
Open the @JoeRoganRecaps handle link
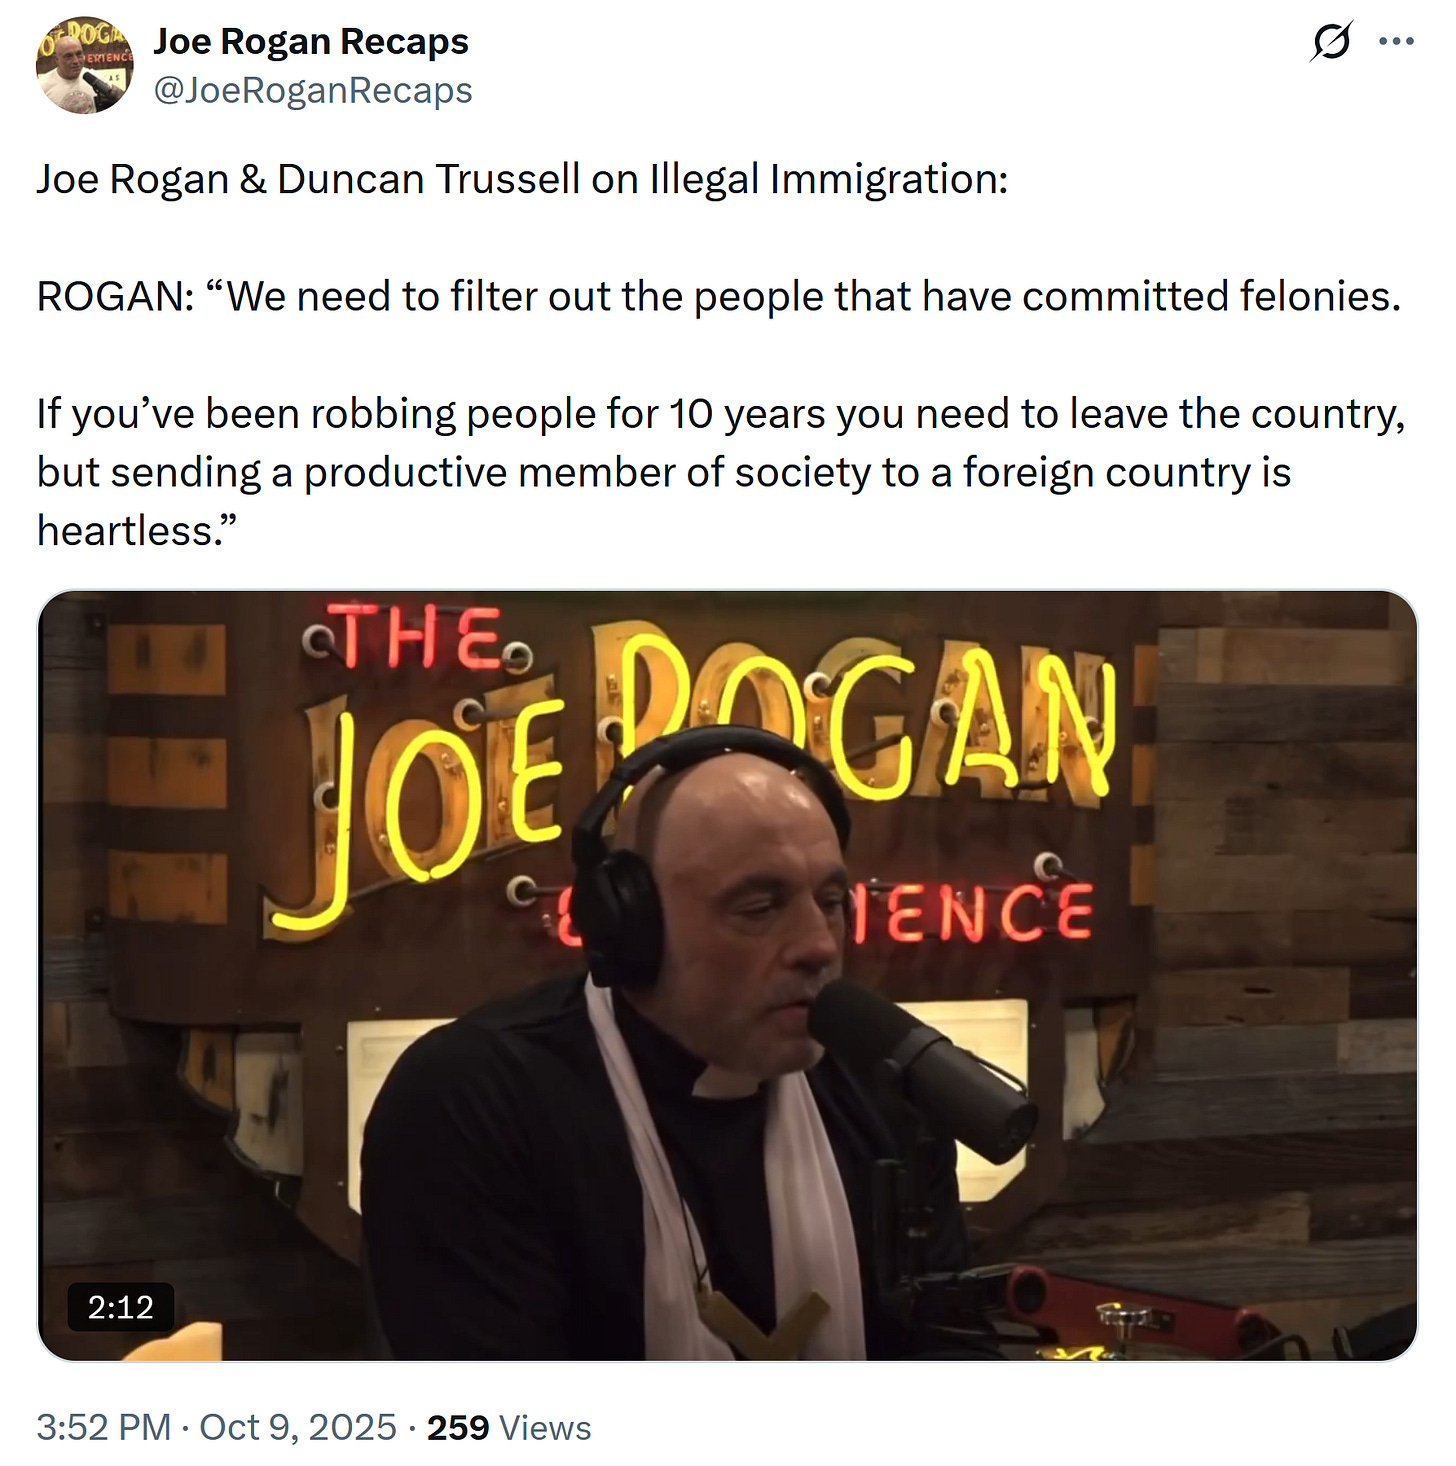click(312, 90)
